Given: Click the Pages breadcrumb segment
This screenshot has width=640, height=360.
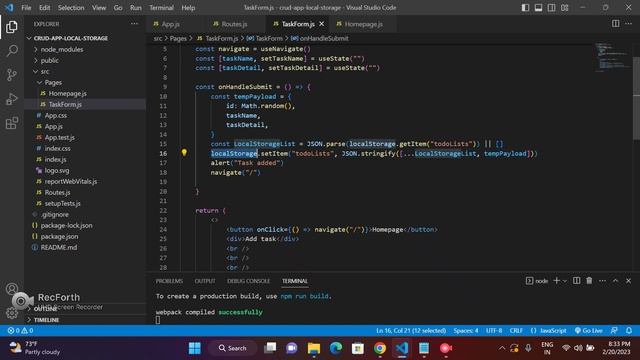Looking at the screenshot, I should click(178, 38).
